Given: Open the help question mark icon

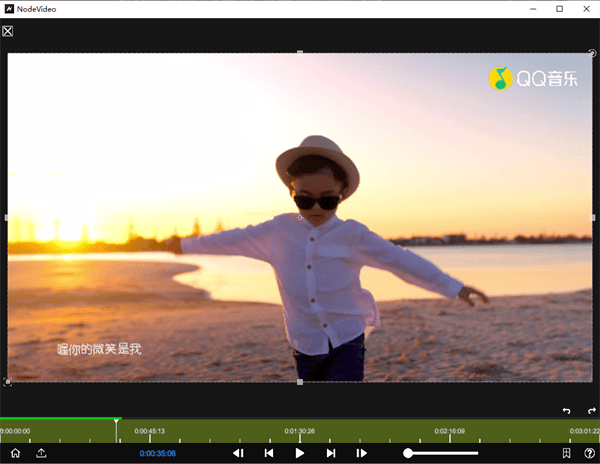Looking at the screenshot, I should [589, 453].
